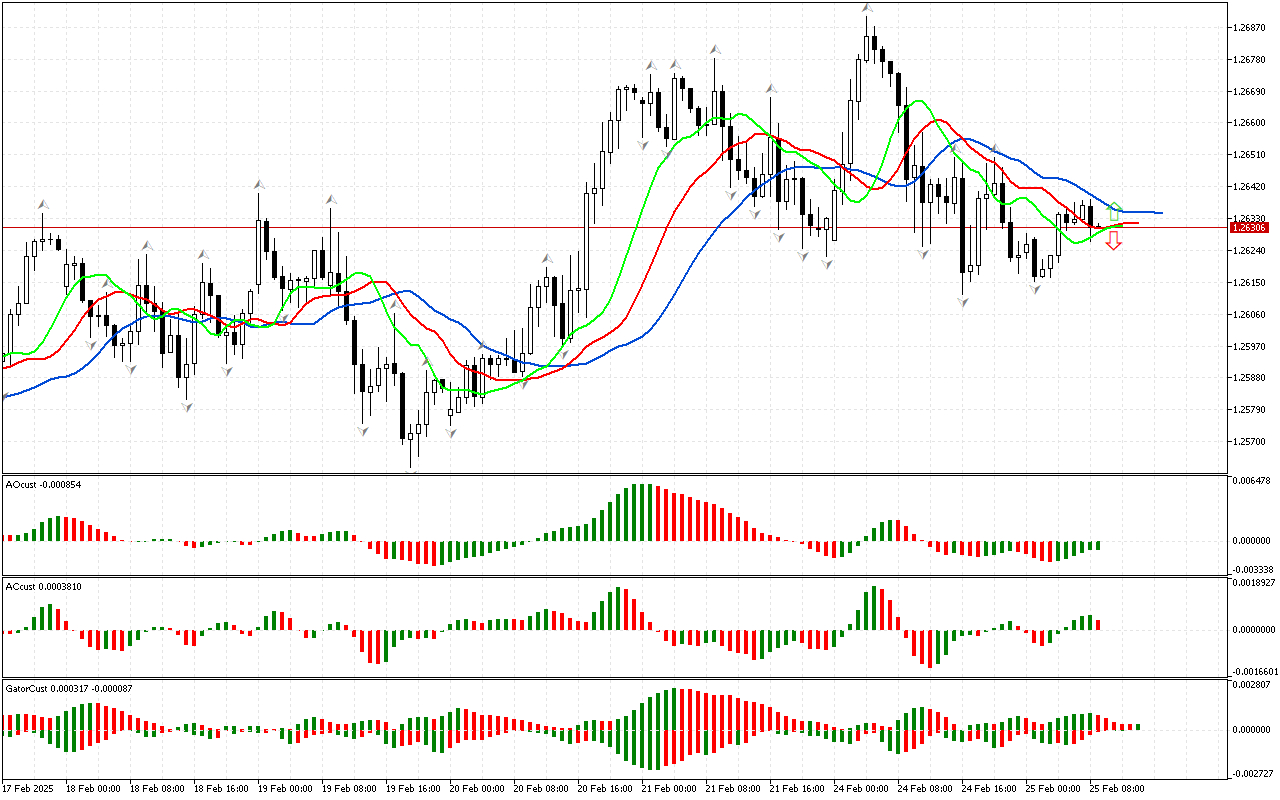Click the 1.25700 price axis label

click(x=1251, y=442)
